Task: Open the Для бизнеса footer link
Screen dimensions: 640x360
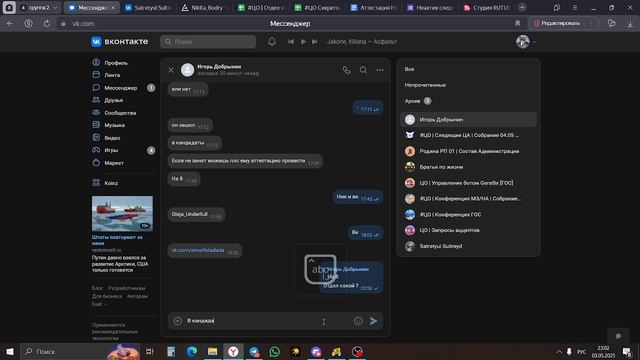Action: pos(107,296)
